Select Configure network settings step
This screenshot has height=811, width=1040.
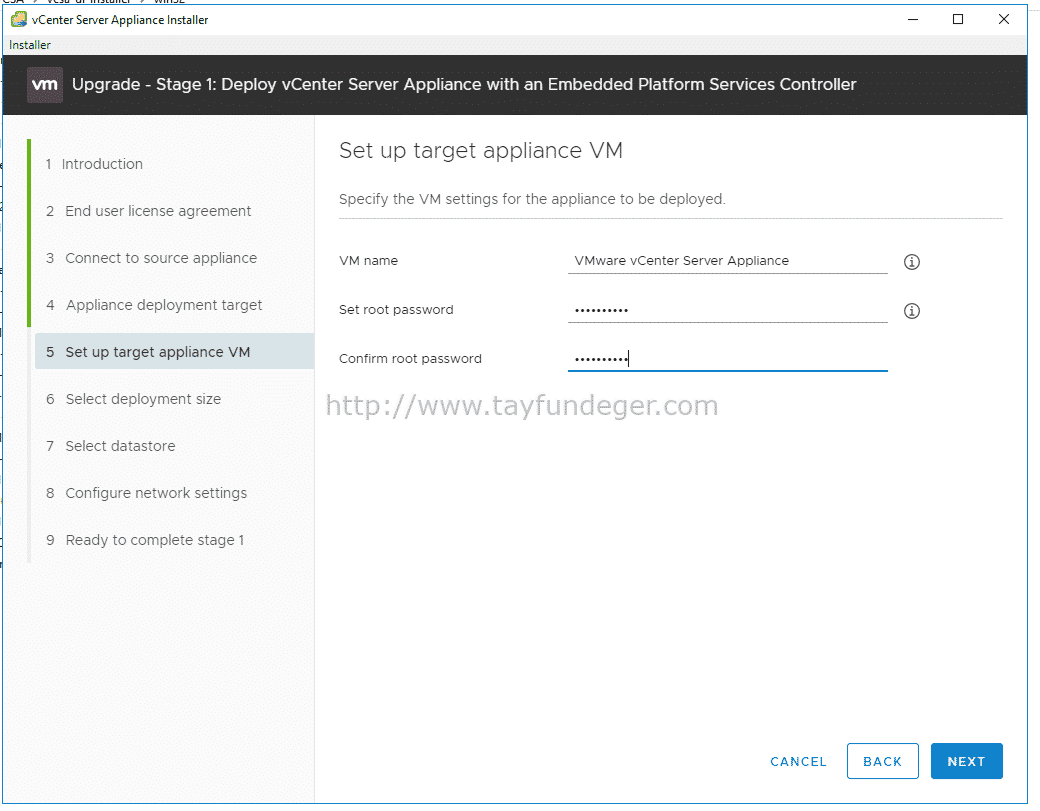(147, 493)
